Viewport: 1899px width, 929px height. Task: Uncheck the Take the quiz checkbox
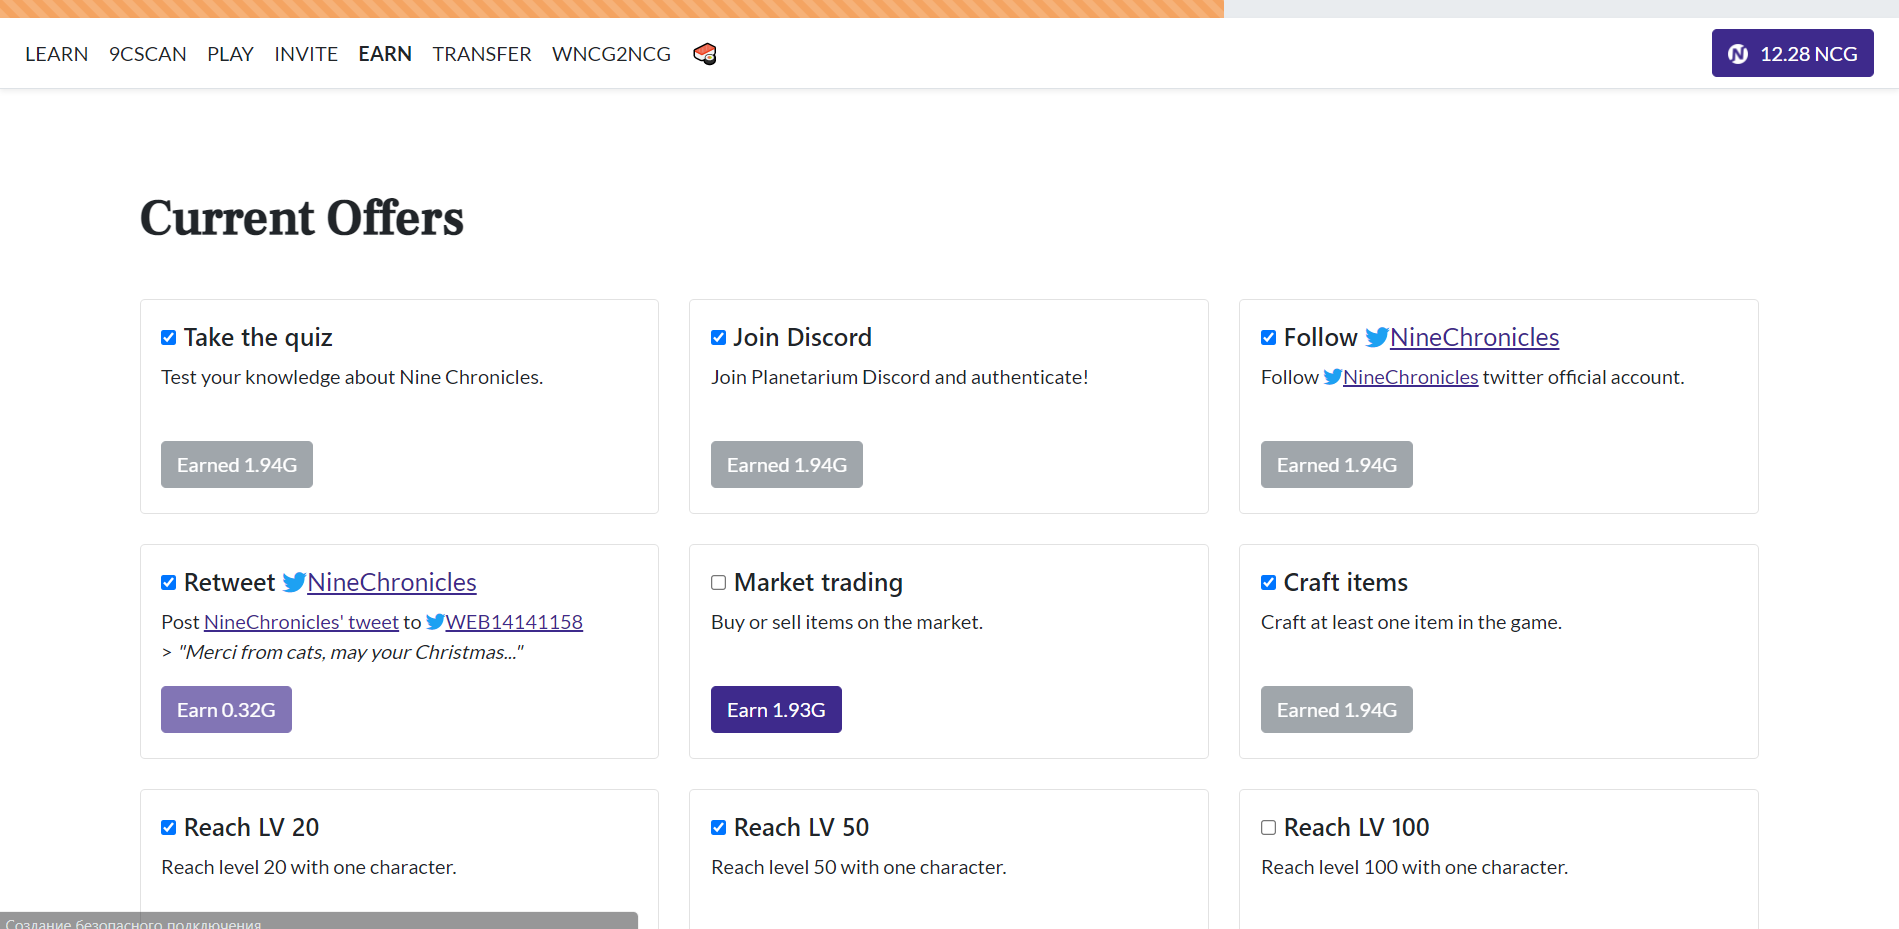[x=169, y=338]
